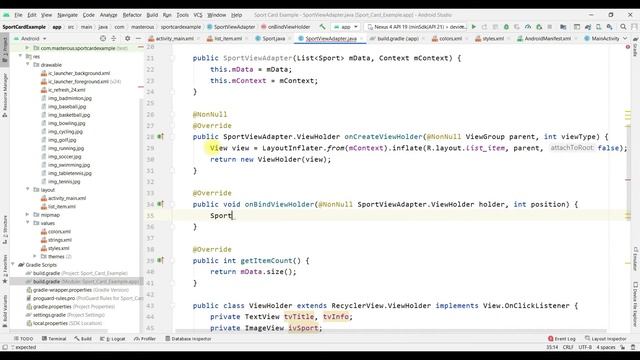Image resolution: width=640 pixels, height=360 pixels.
Task: Open the Logcat tool window
Action: click(113, 339)
